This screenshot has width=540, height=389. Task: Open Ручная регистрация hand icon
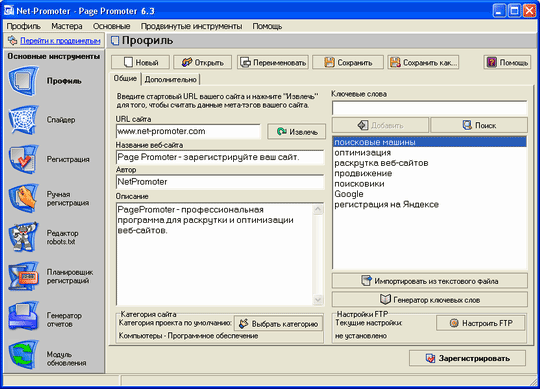(23, 198)
